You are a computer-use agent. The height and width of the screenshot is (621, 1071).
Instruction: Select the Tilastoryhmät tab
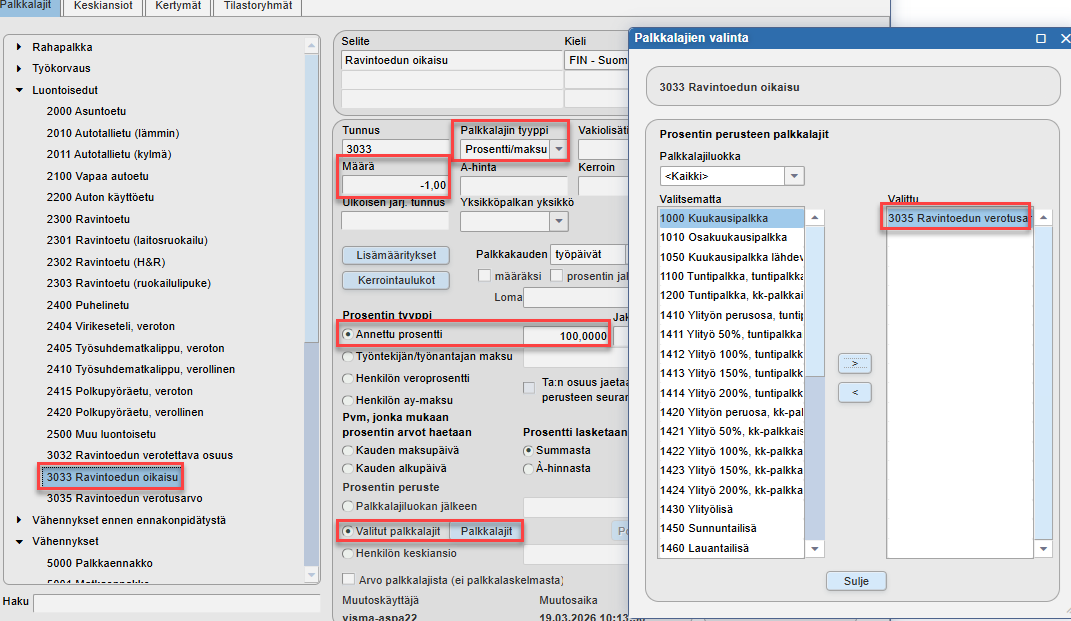pos(258,6)
